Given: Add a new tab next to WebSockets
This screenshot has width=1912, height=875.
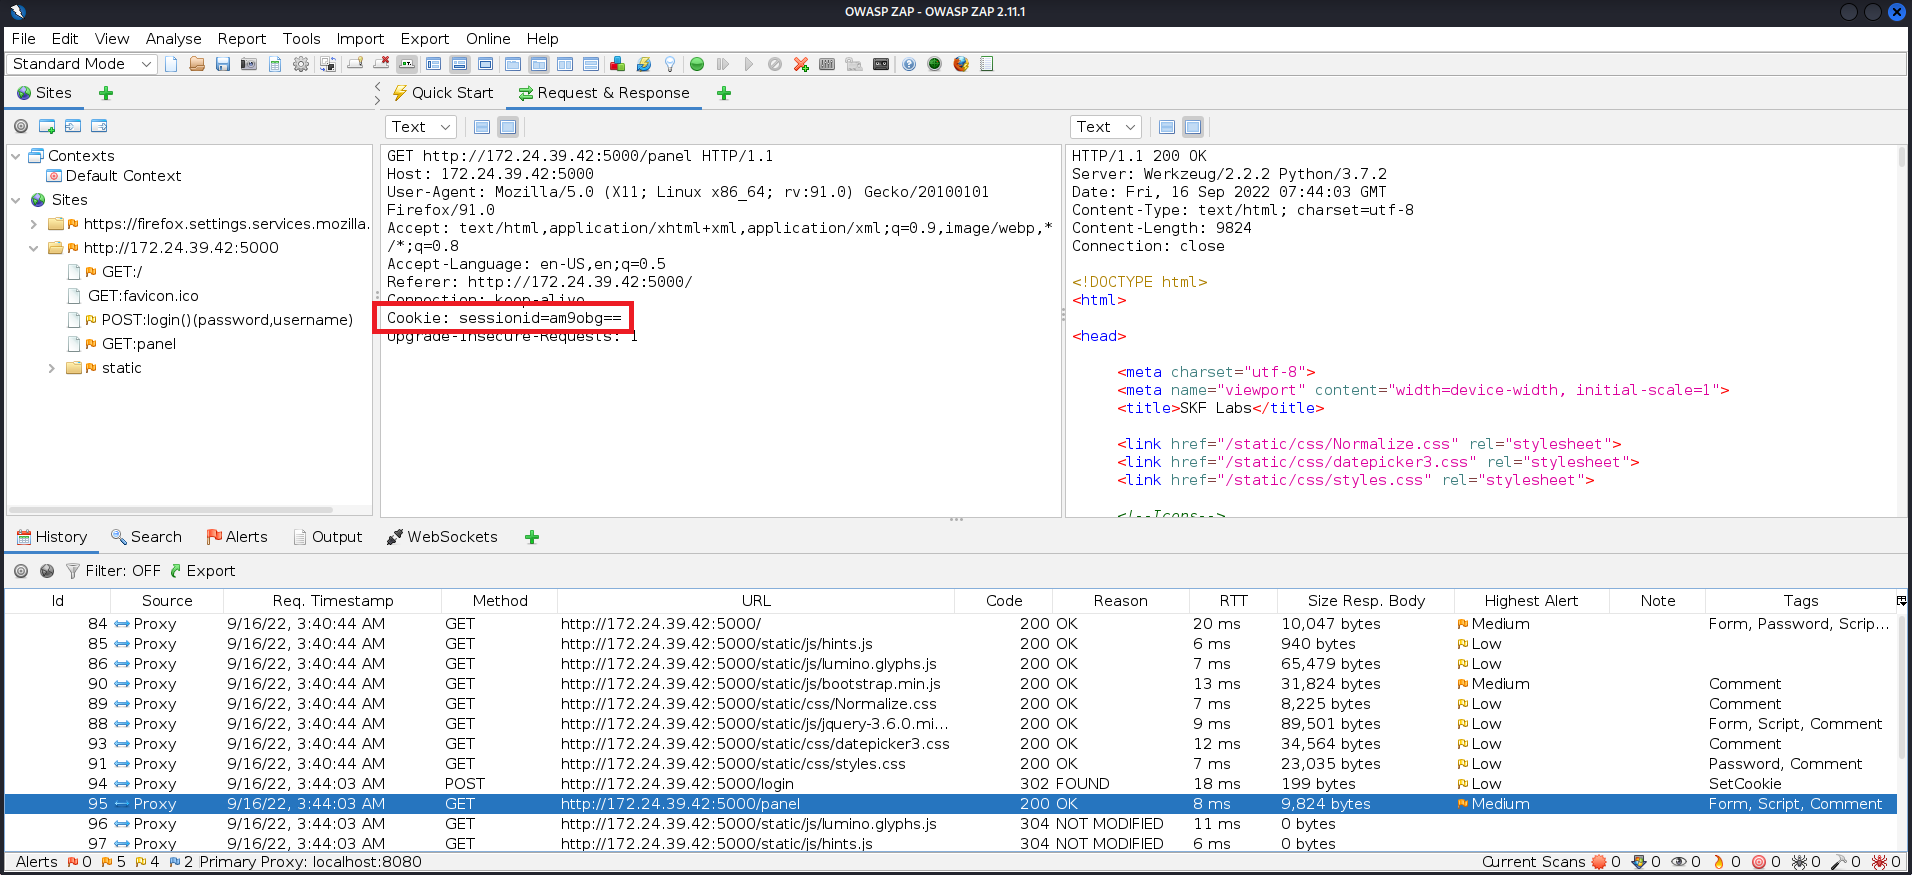Looking at the screenshot, I should (x=532, y=537).
